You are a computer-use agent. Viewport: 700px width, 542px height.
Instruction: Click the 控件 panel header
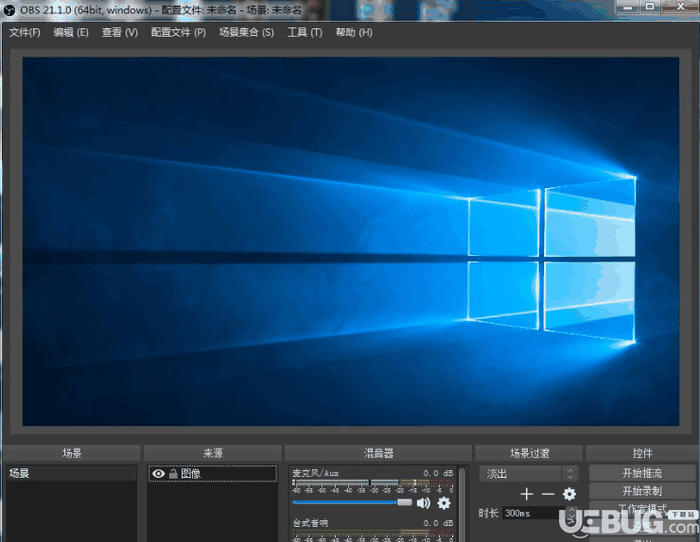(x=642, y=453)
